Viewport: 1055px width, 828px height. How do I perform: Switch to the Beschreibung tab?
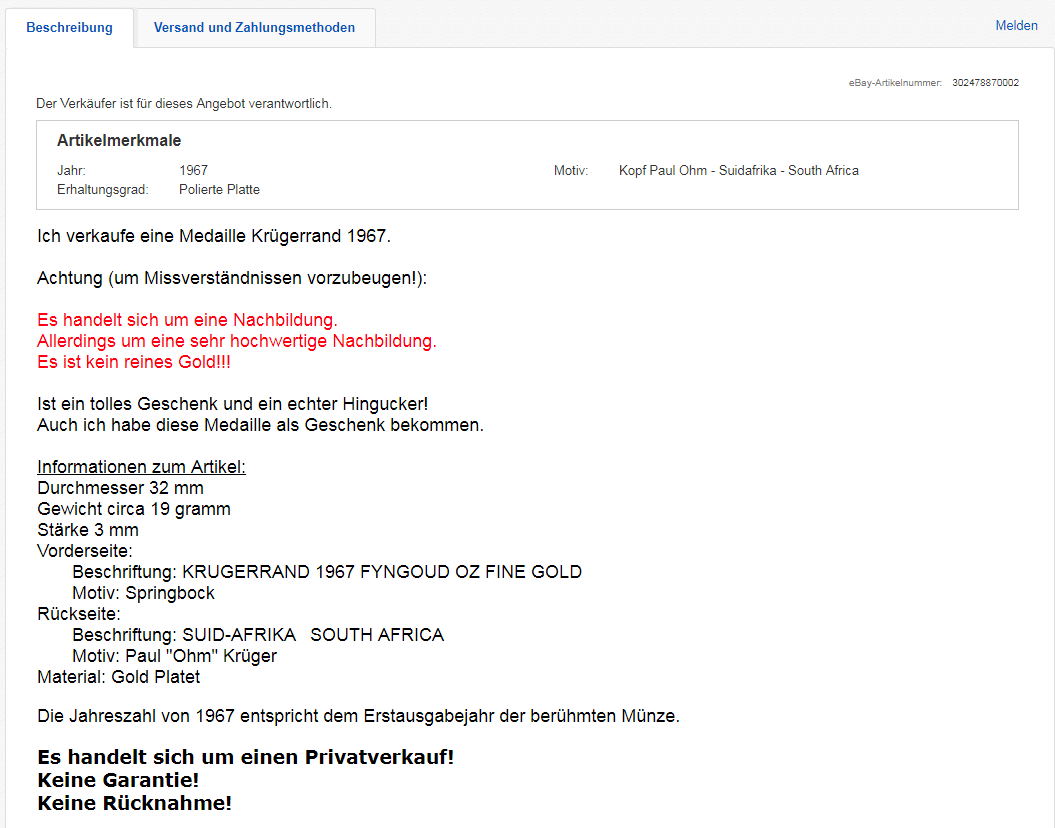(x=69, y=28)
